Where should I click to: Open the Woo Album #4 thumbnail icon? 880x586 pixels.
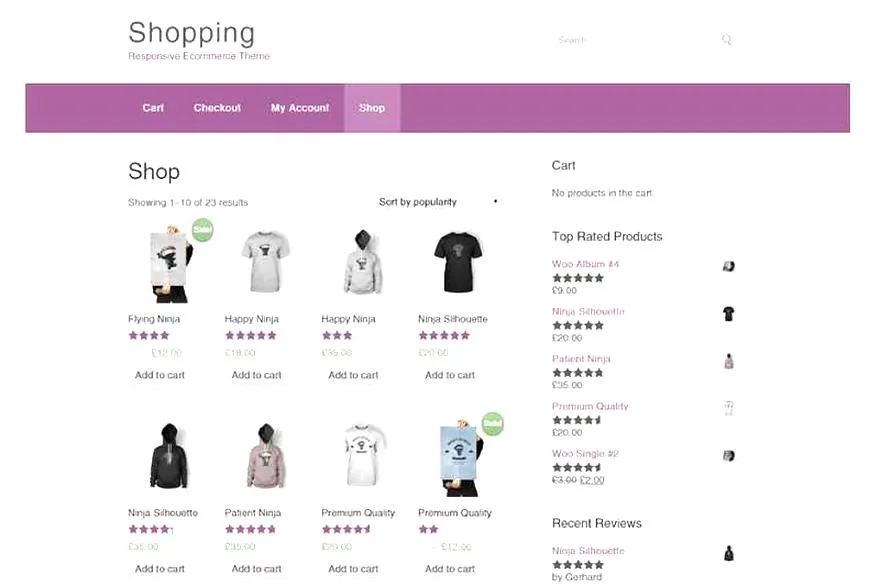click(x=729, y=266)
